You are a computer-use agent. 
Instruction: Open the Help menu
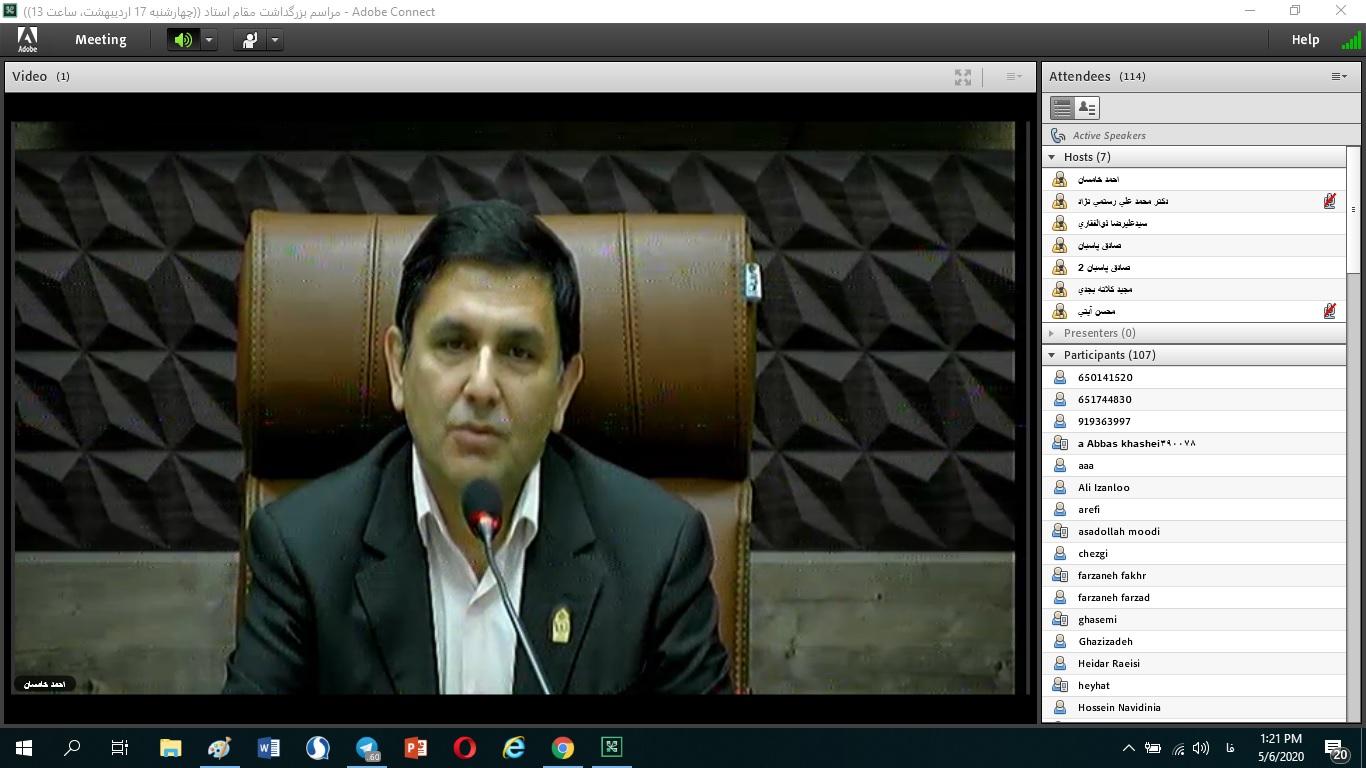click(1305, 40)
